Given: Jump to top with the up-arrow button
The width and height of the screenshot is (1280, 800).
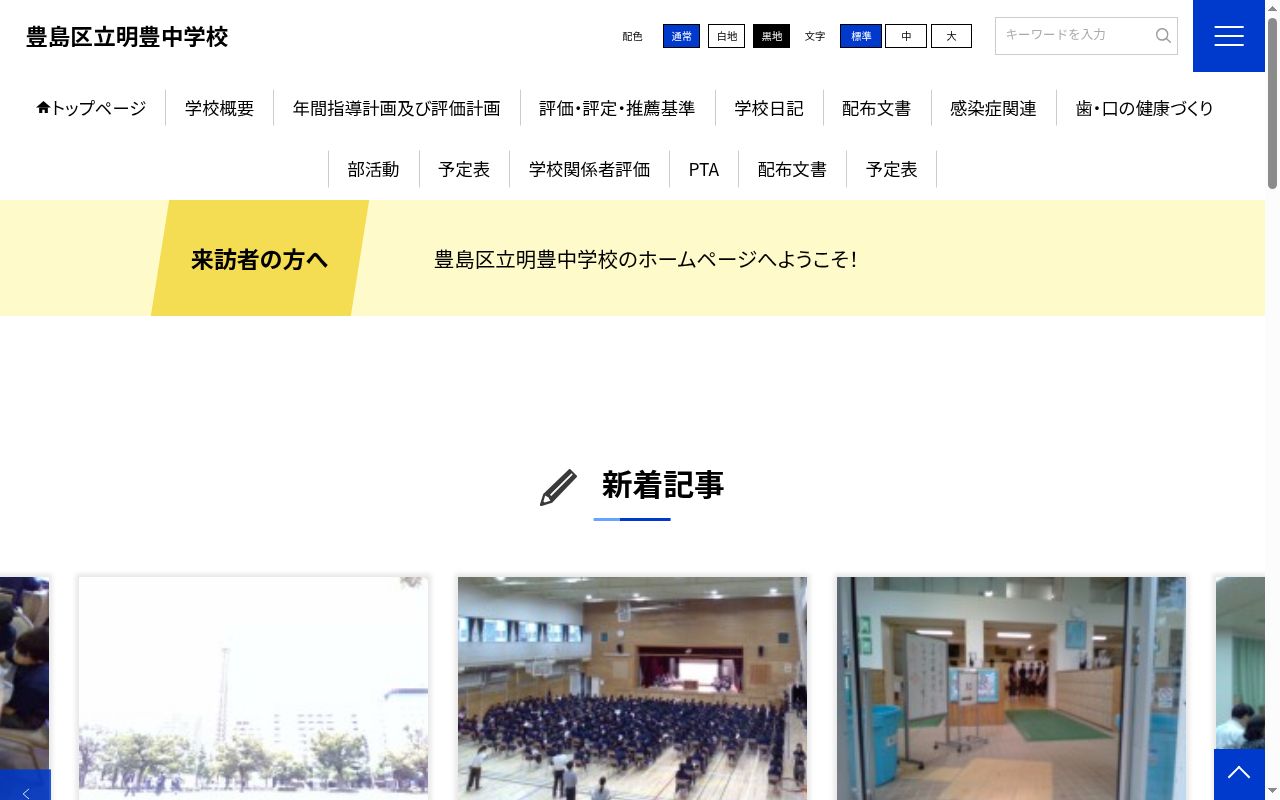Looking at the screenshot, I should pos(1239,774).
